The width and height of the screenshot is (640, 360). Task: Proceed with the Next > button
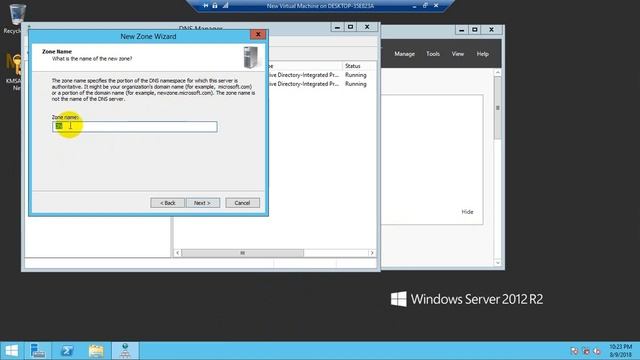[x=203, y=203]
